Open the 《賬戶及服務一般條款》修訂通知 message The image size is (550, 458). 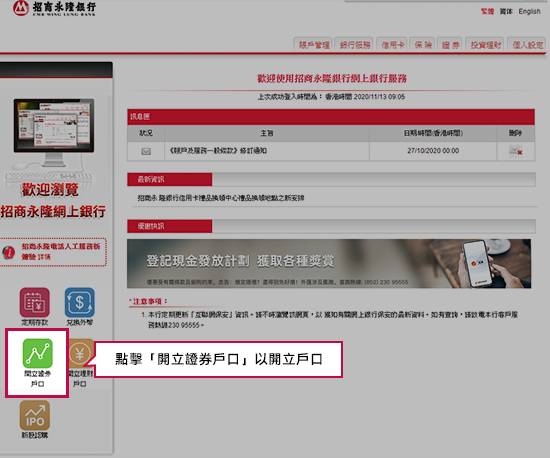pos(218,151)
